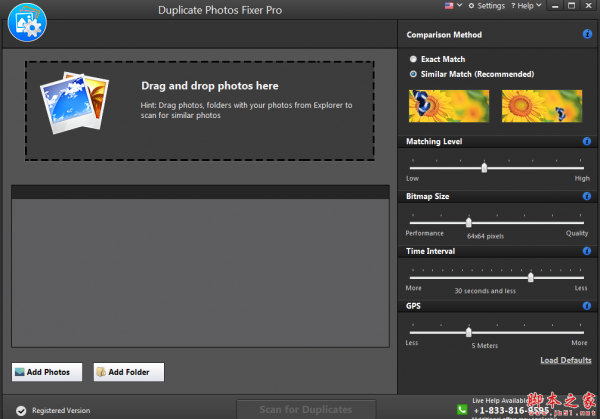Click Comparison Method info icon
This screenshot has width=600, height=419.
pos(587,34)
